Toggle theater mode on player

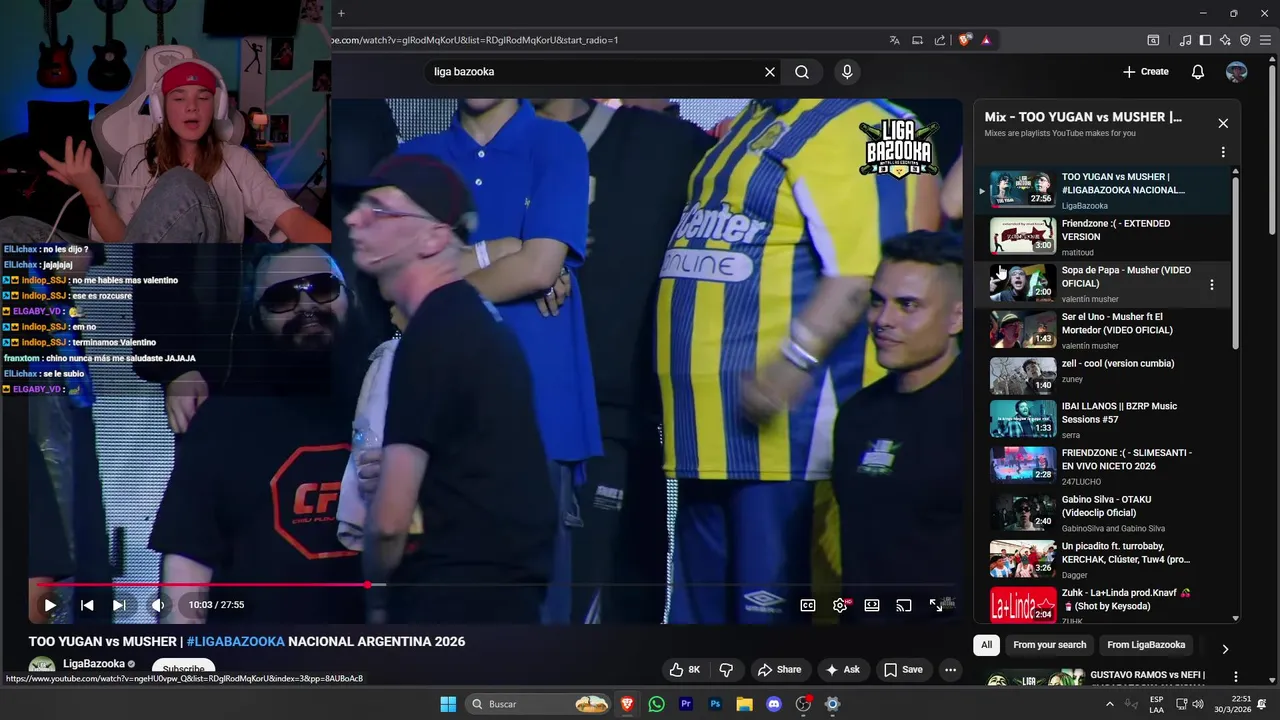pyautogui.click(x=872, y=605)
